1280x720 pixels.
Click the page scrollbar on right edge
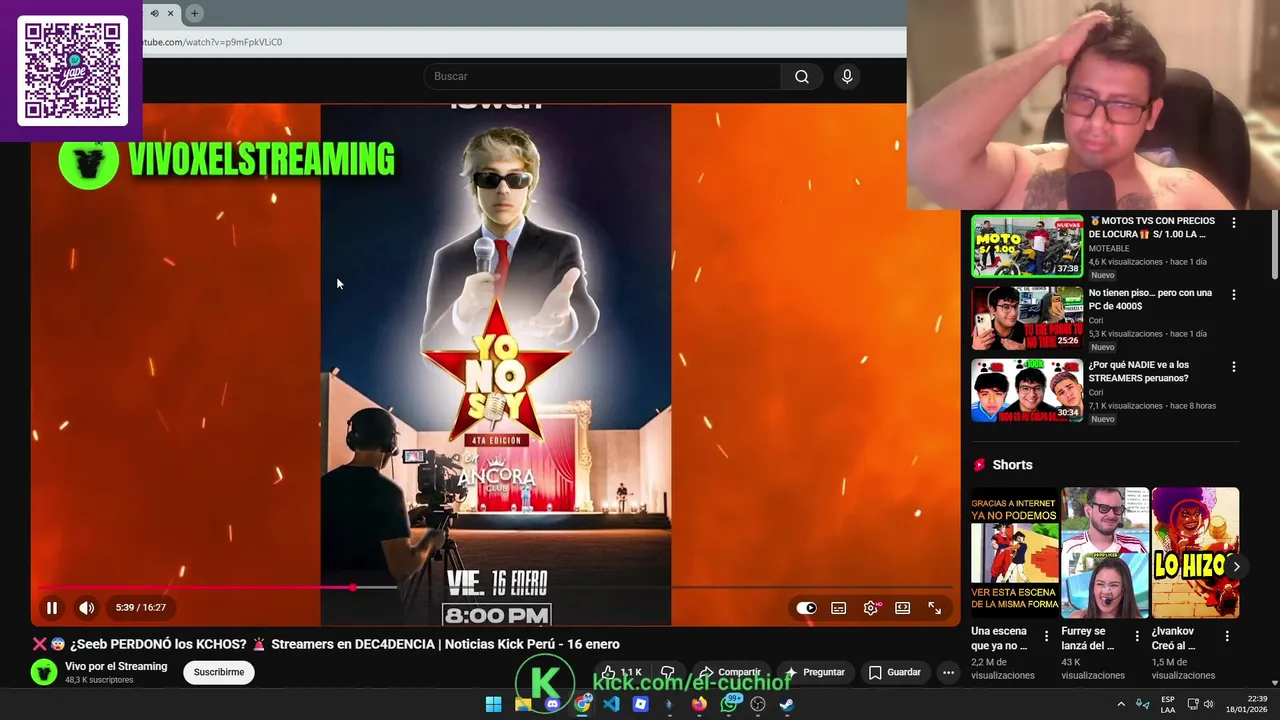tap(1274, 247)
